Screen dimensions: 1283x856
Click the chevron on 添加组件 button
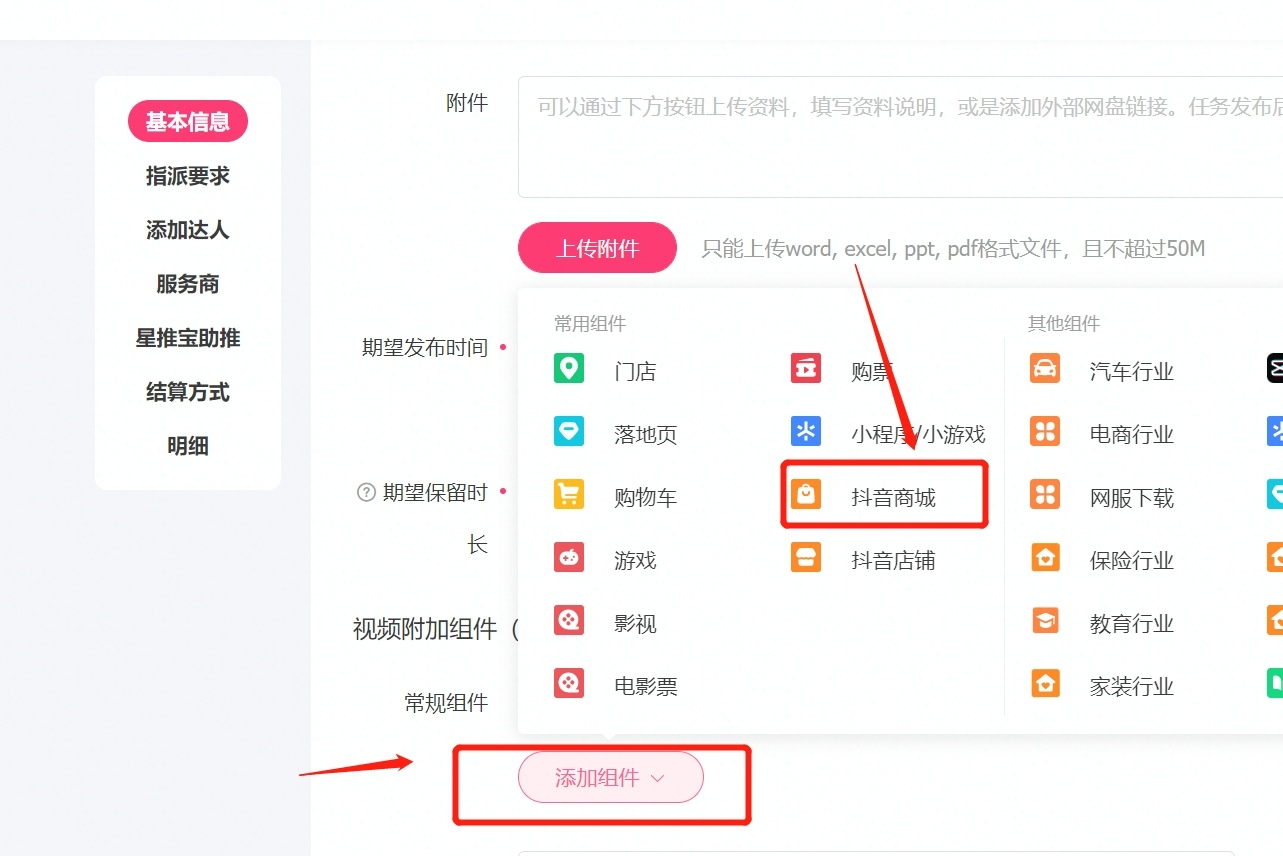[x=657, y=778]
